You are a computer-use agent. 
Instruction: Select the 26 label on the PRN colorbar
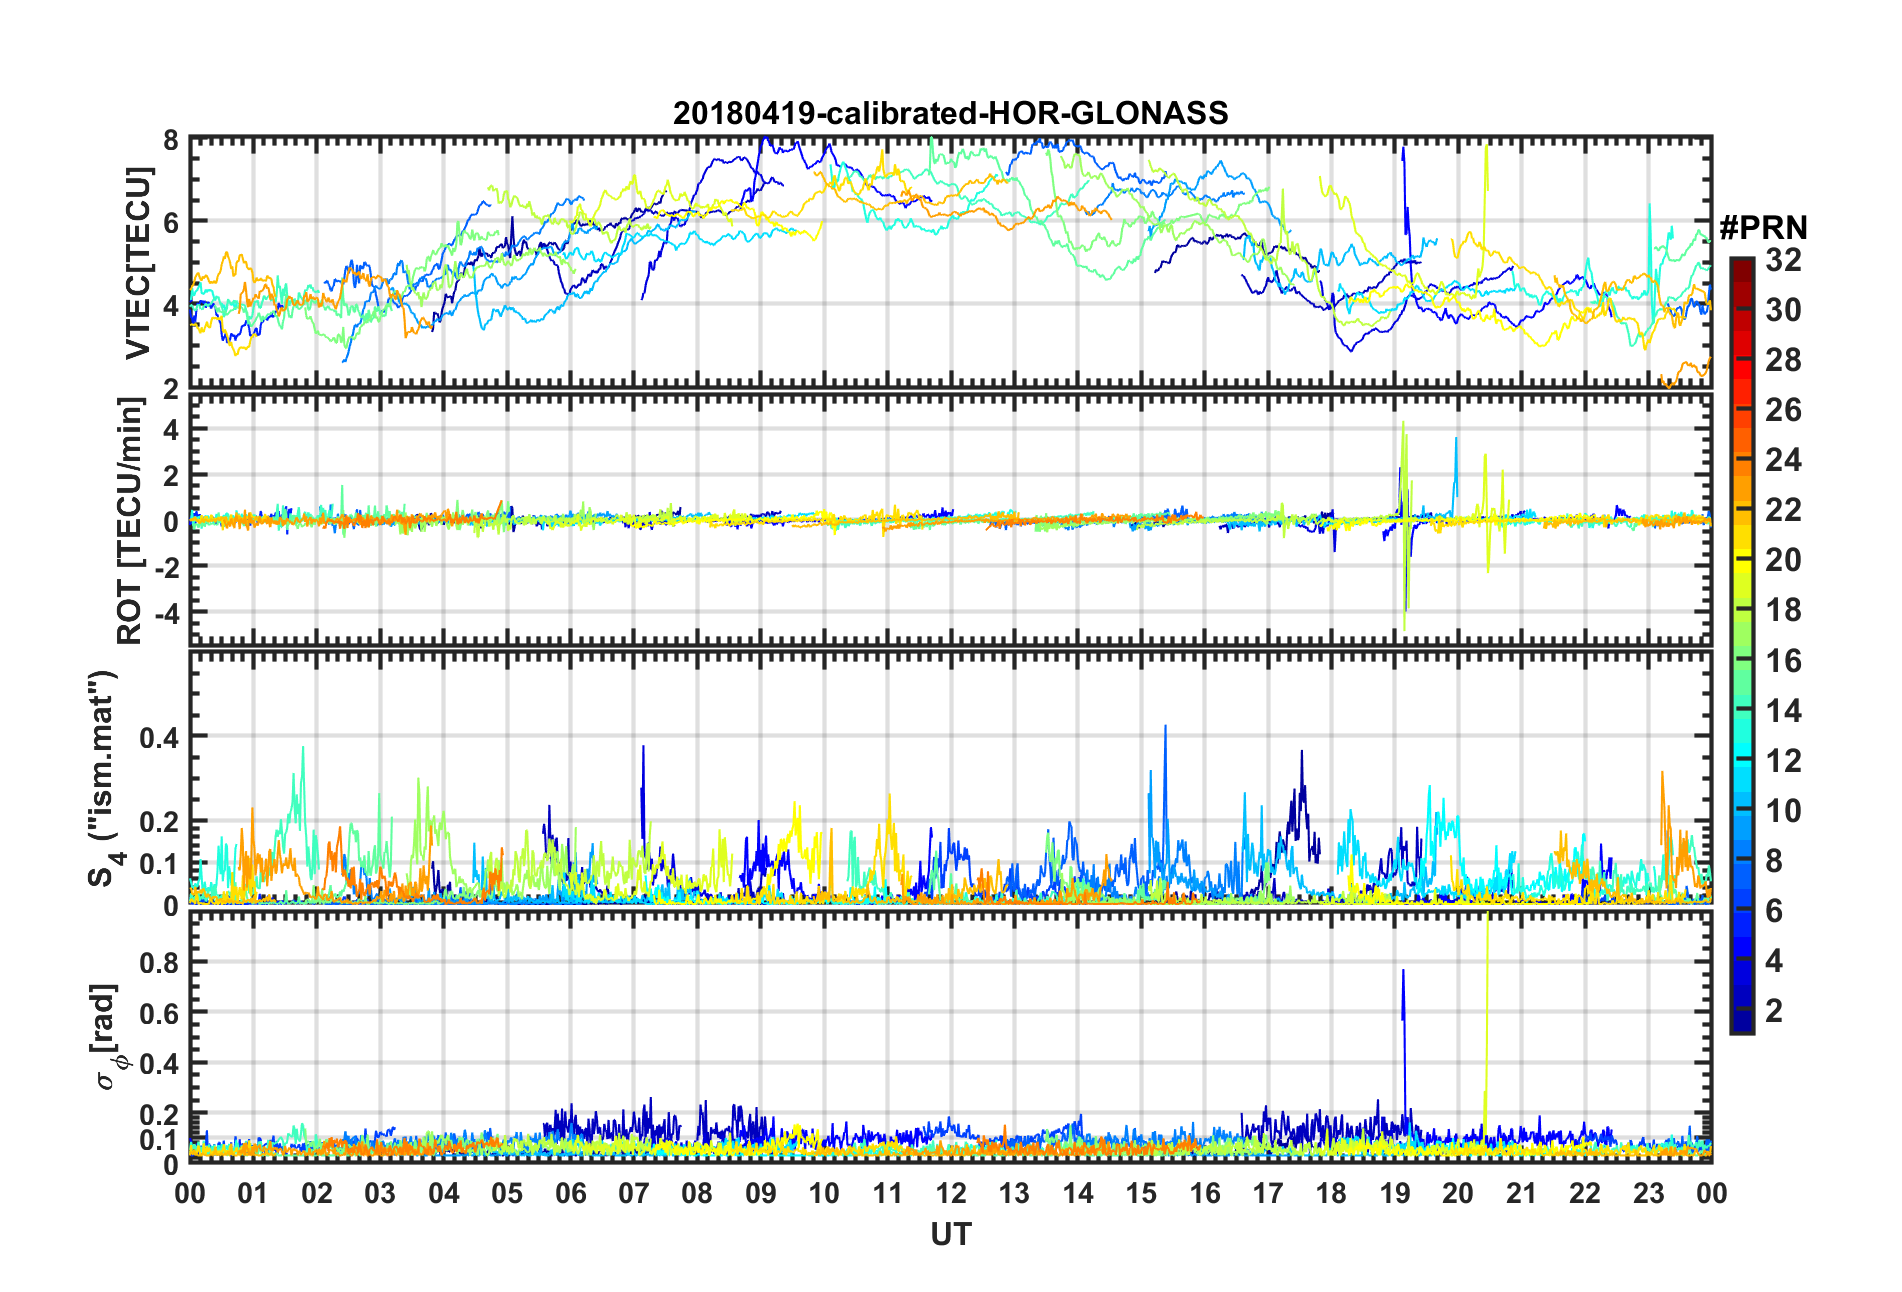[1783, 410]
